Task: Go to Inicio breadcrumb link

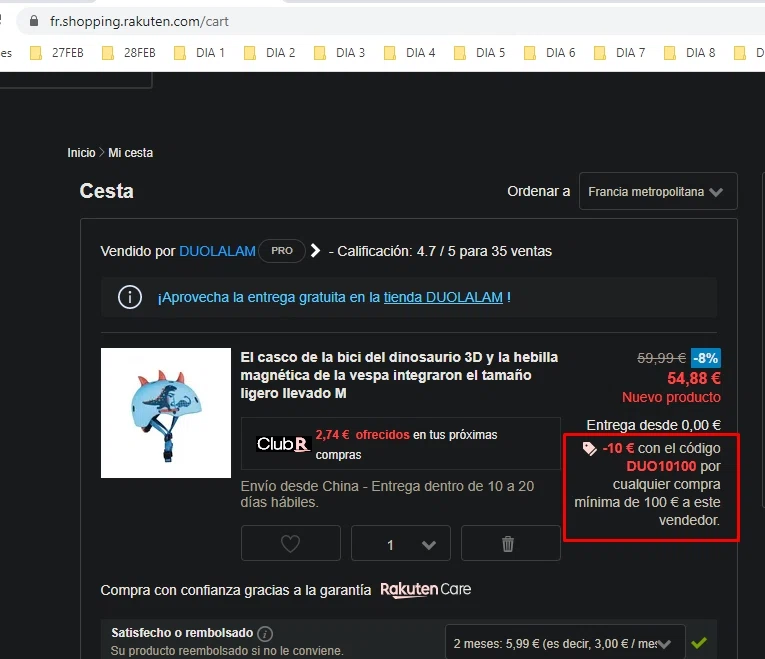Action: (x=81, y=153)
